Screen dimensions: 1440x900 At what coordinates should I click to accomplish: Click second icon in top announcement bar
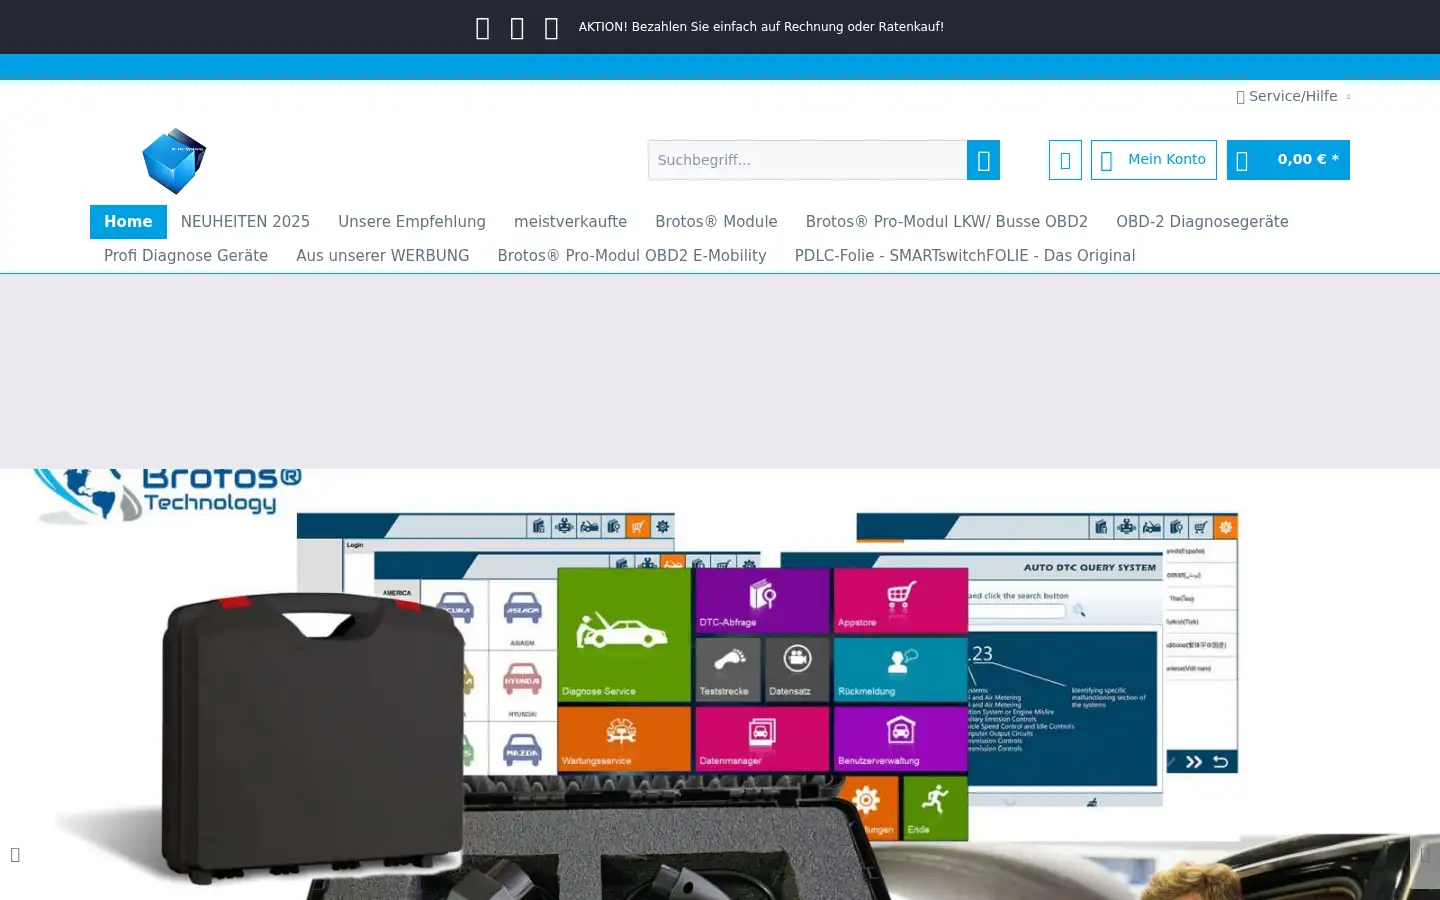coord(517,28)
